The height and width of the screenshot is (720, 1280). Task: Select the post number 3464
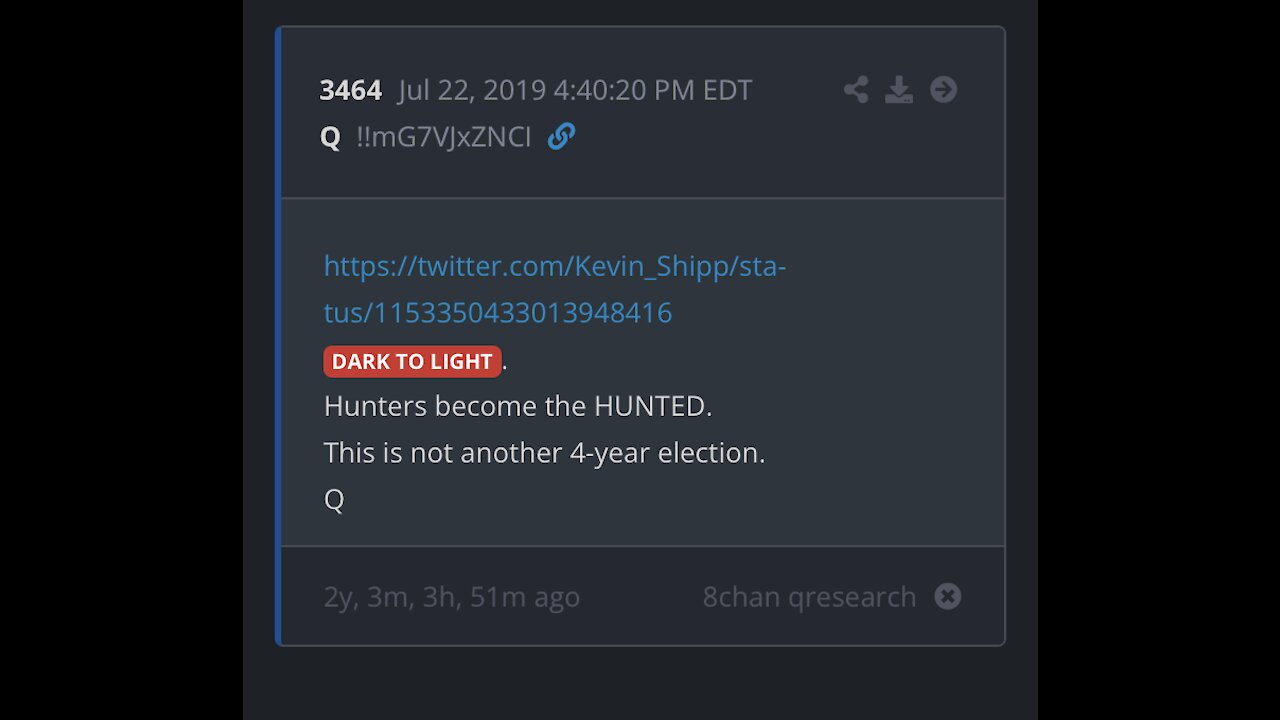tap(350, 90)
